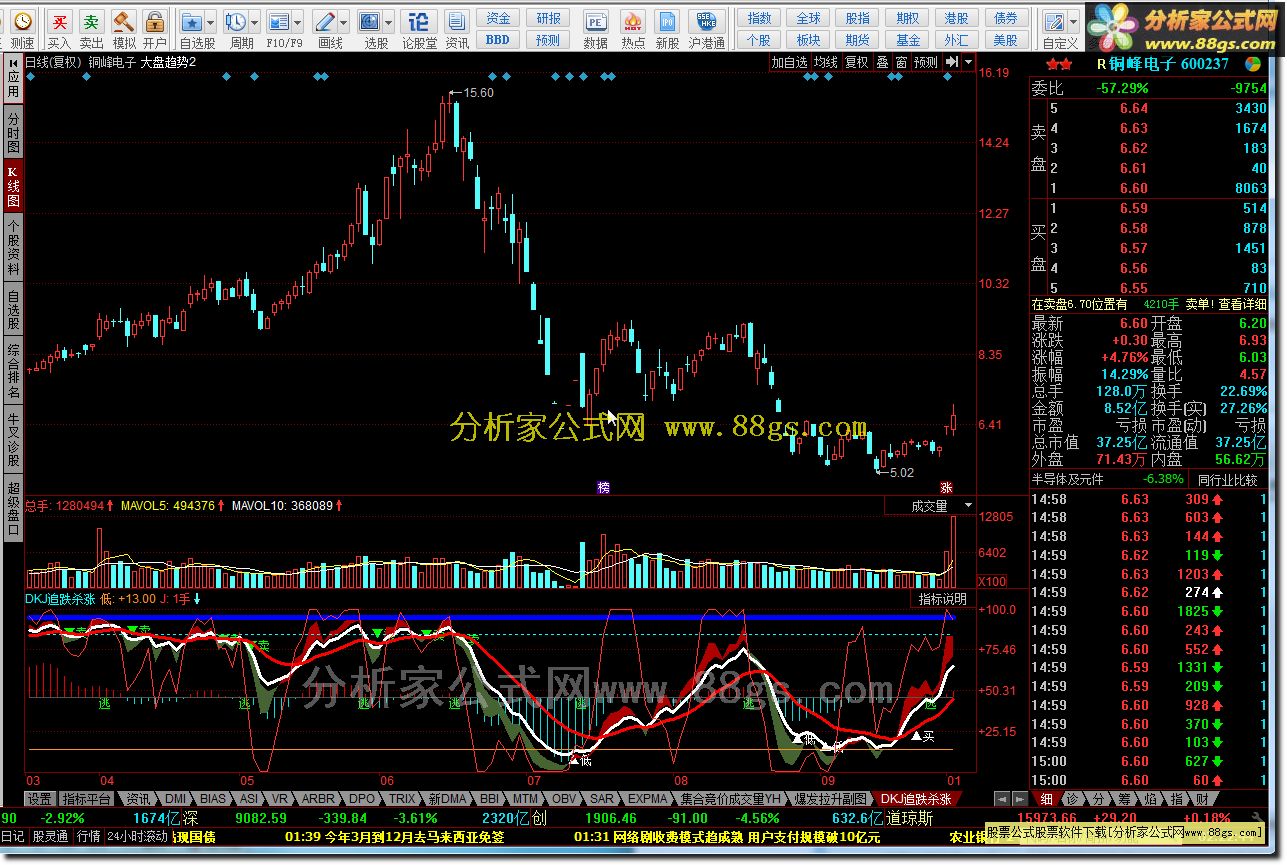Click the 卖出 (sell) toolbar icon

(91, 21)
